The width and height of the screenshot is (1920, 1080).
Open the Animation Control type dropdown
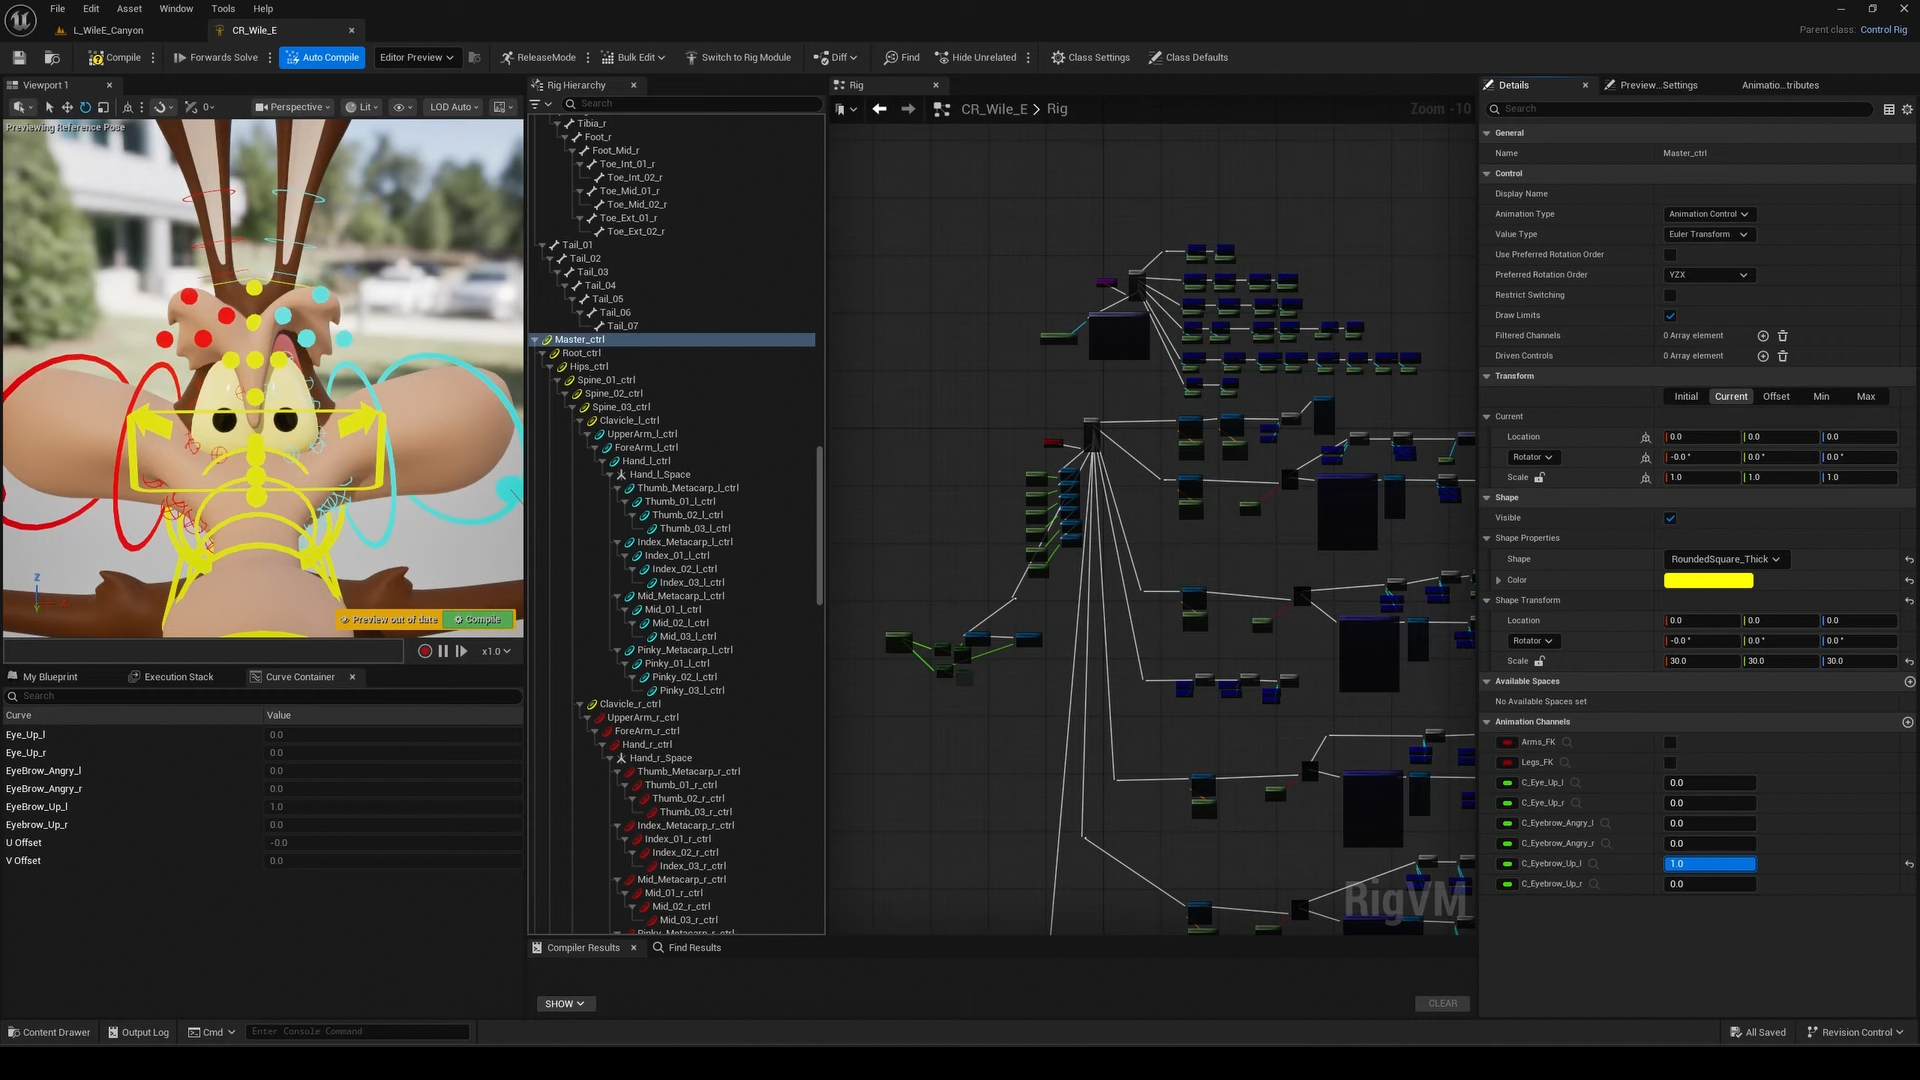(1709, 214)
